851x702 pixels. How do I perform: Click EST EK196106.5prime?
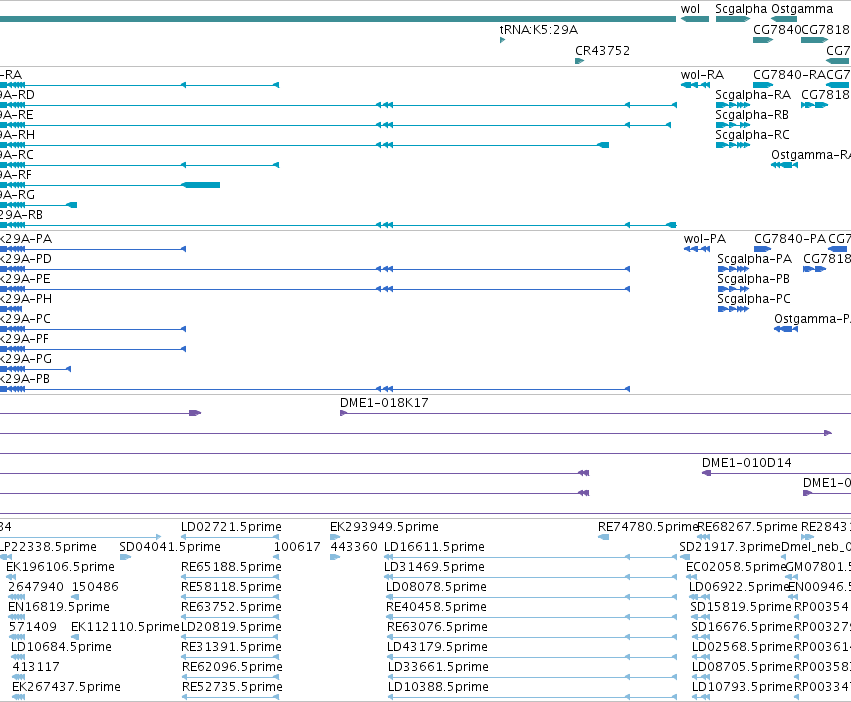(x=60, y=567)
